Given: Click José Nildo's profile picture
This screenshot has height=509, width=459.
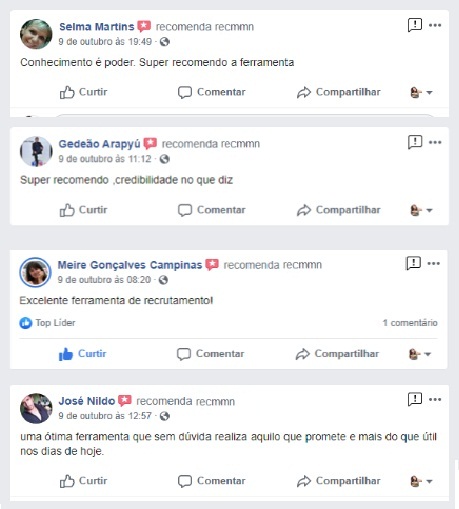Looking at the screenshot, I should click(36, 408).
